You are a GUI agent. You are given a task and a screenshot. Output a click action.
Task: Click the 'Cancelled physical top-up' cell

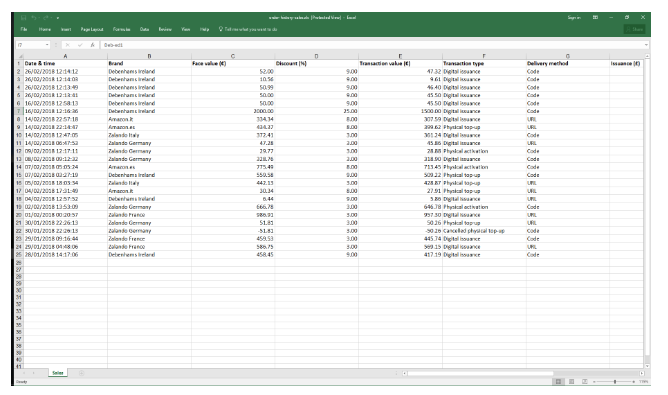[x=484, y=231]
